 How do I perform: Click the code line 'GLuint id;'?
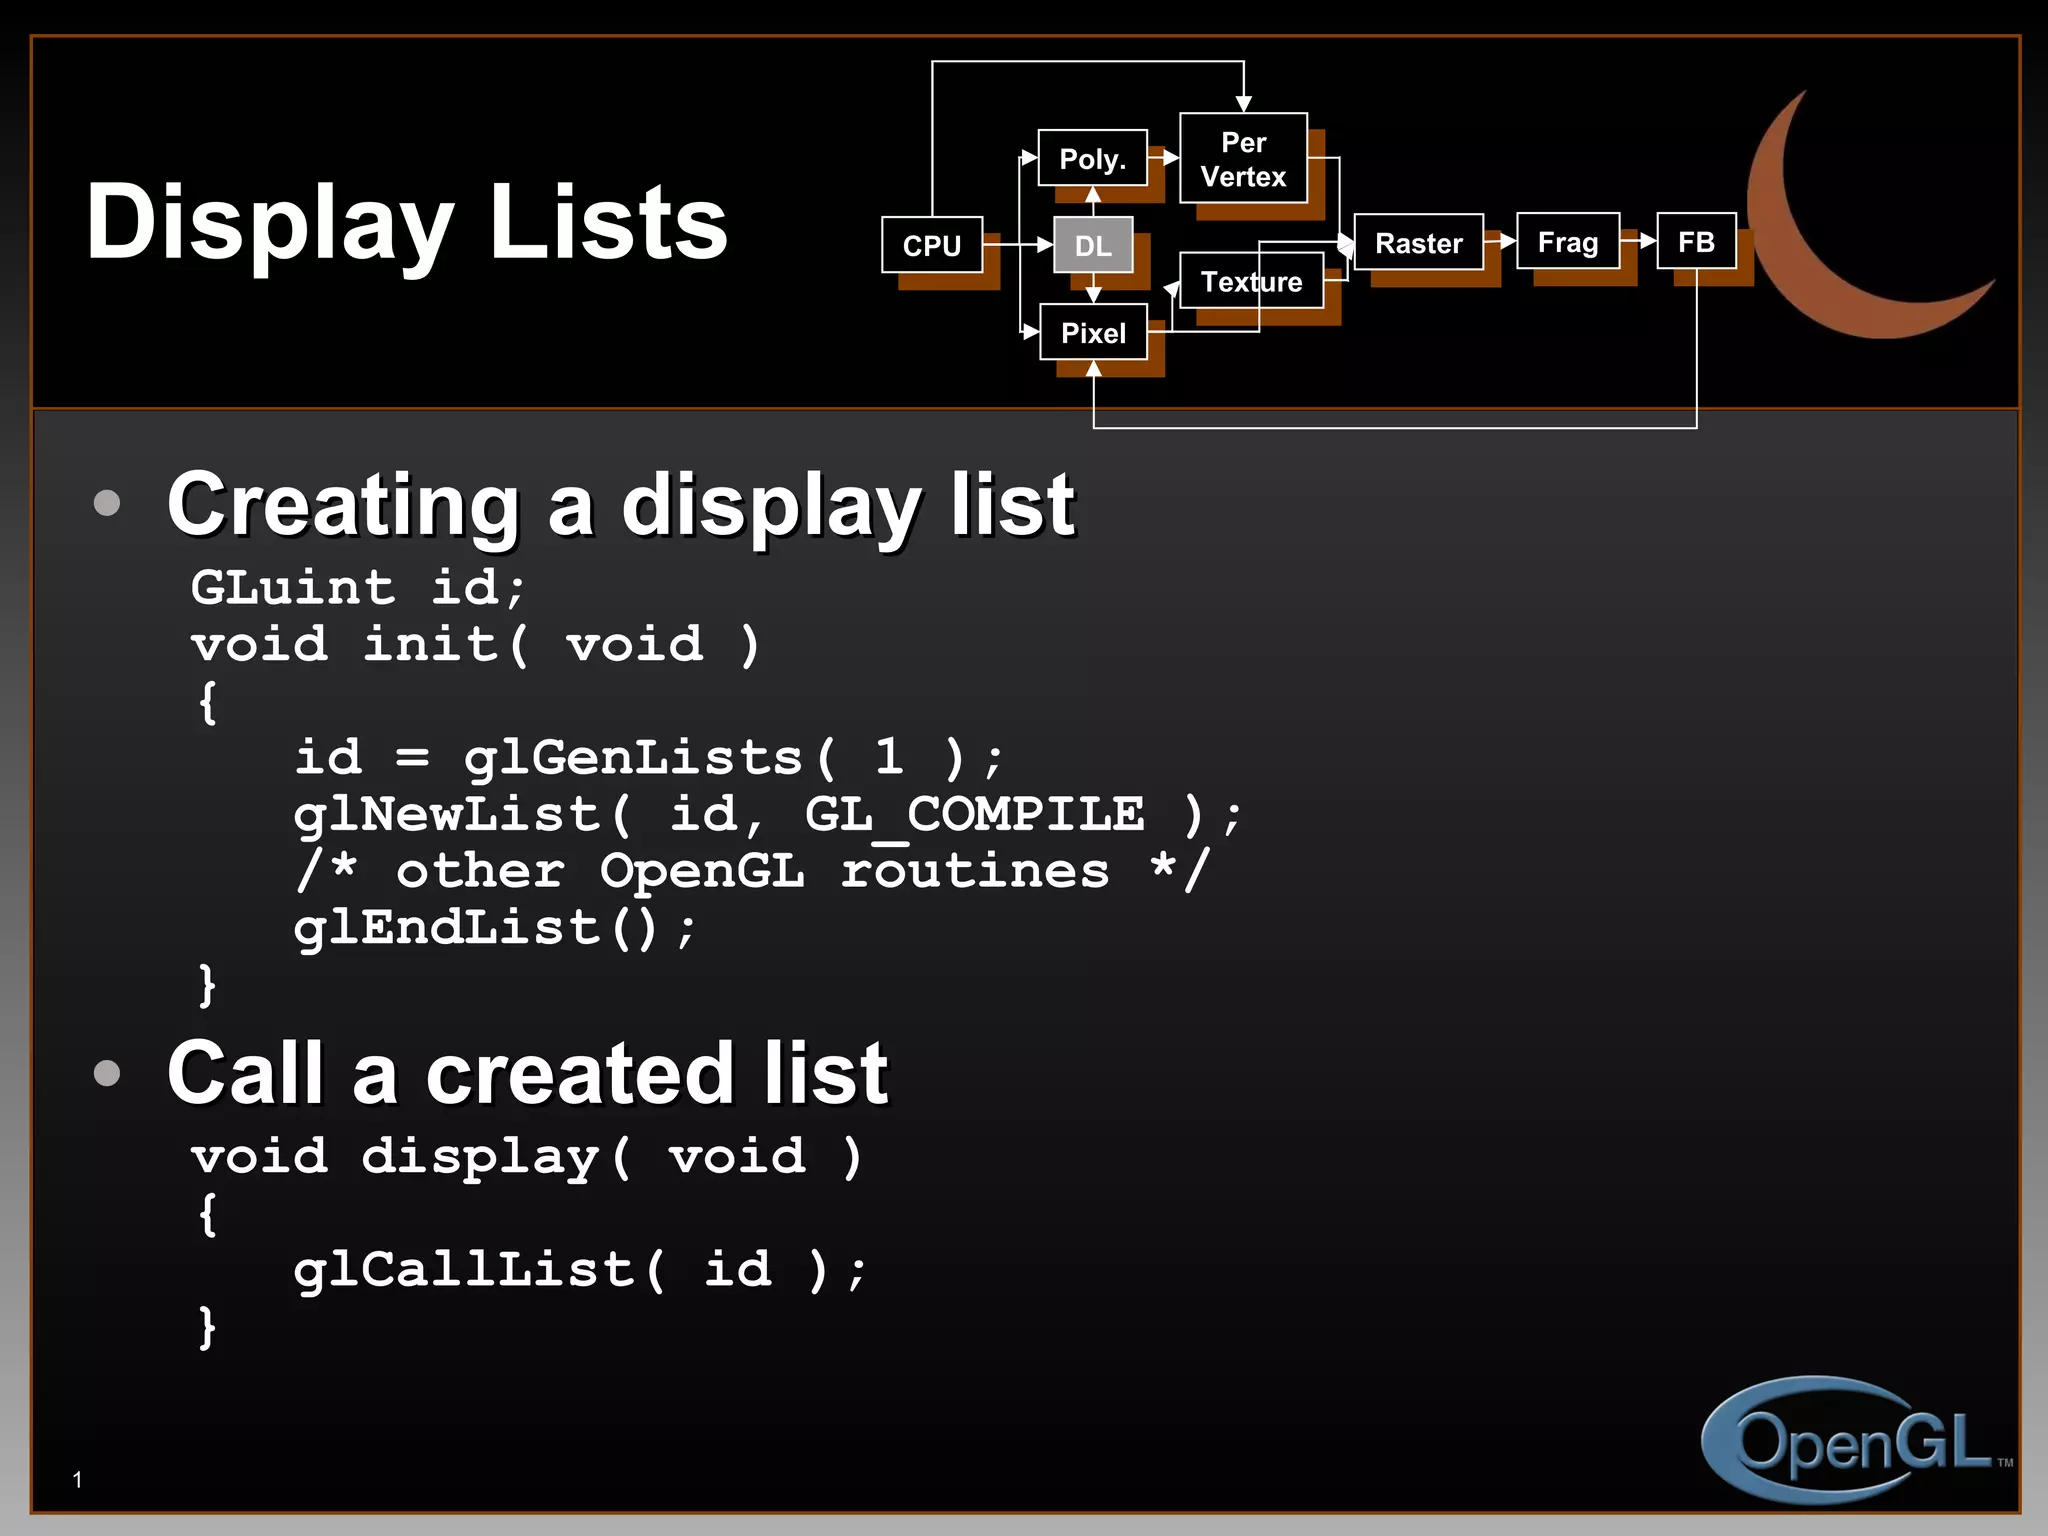pos(358,587)
